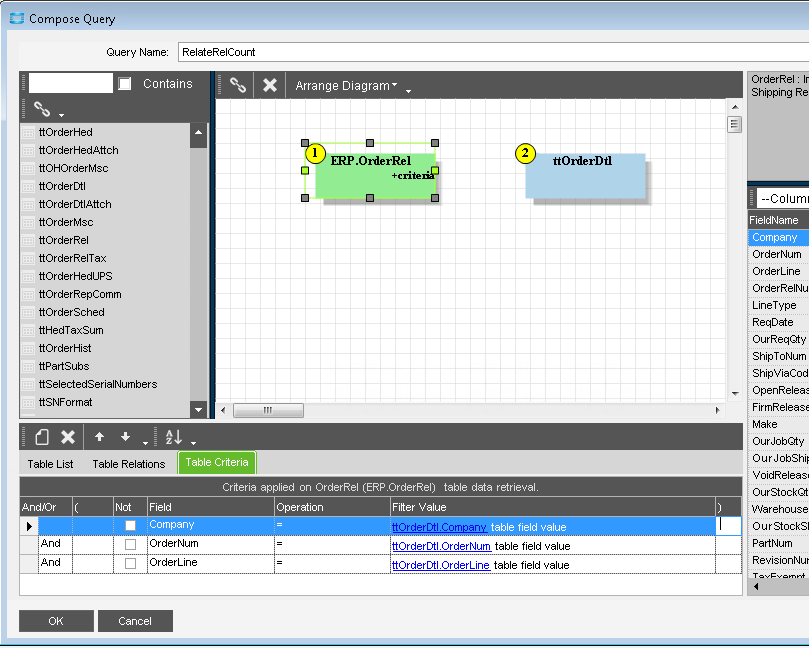Toggle Not checkbox in OrderNum criteria row
Image resolution: width=809 pixels, height=648 pixels.
131,544
